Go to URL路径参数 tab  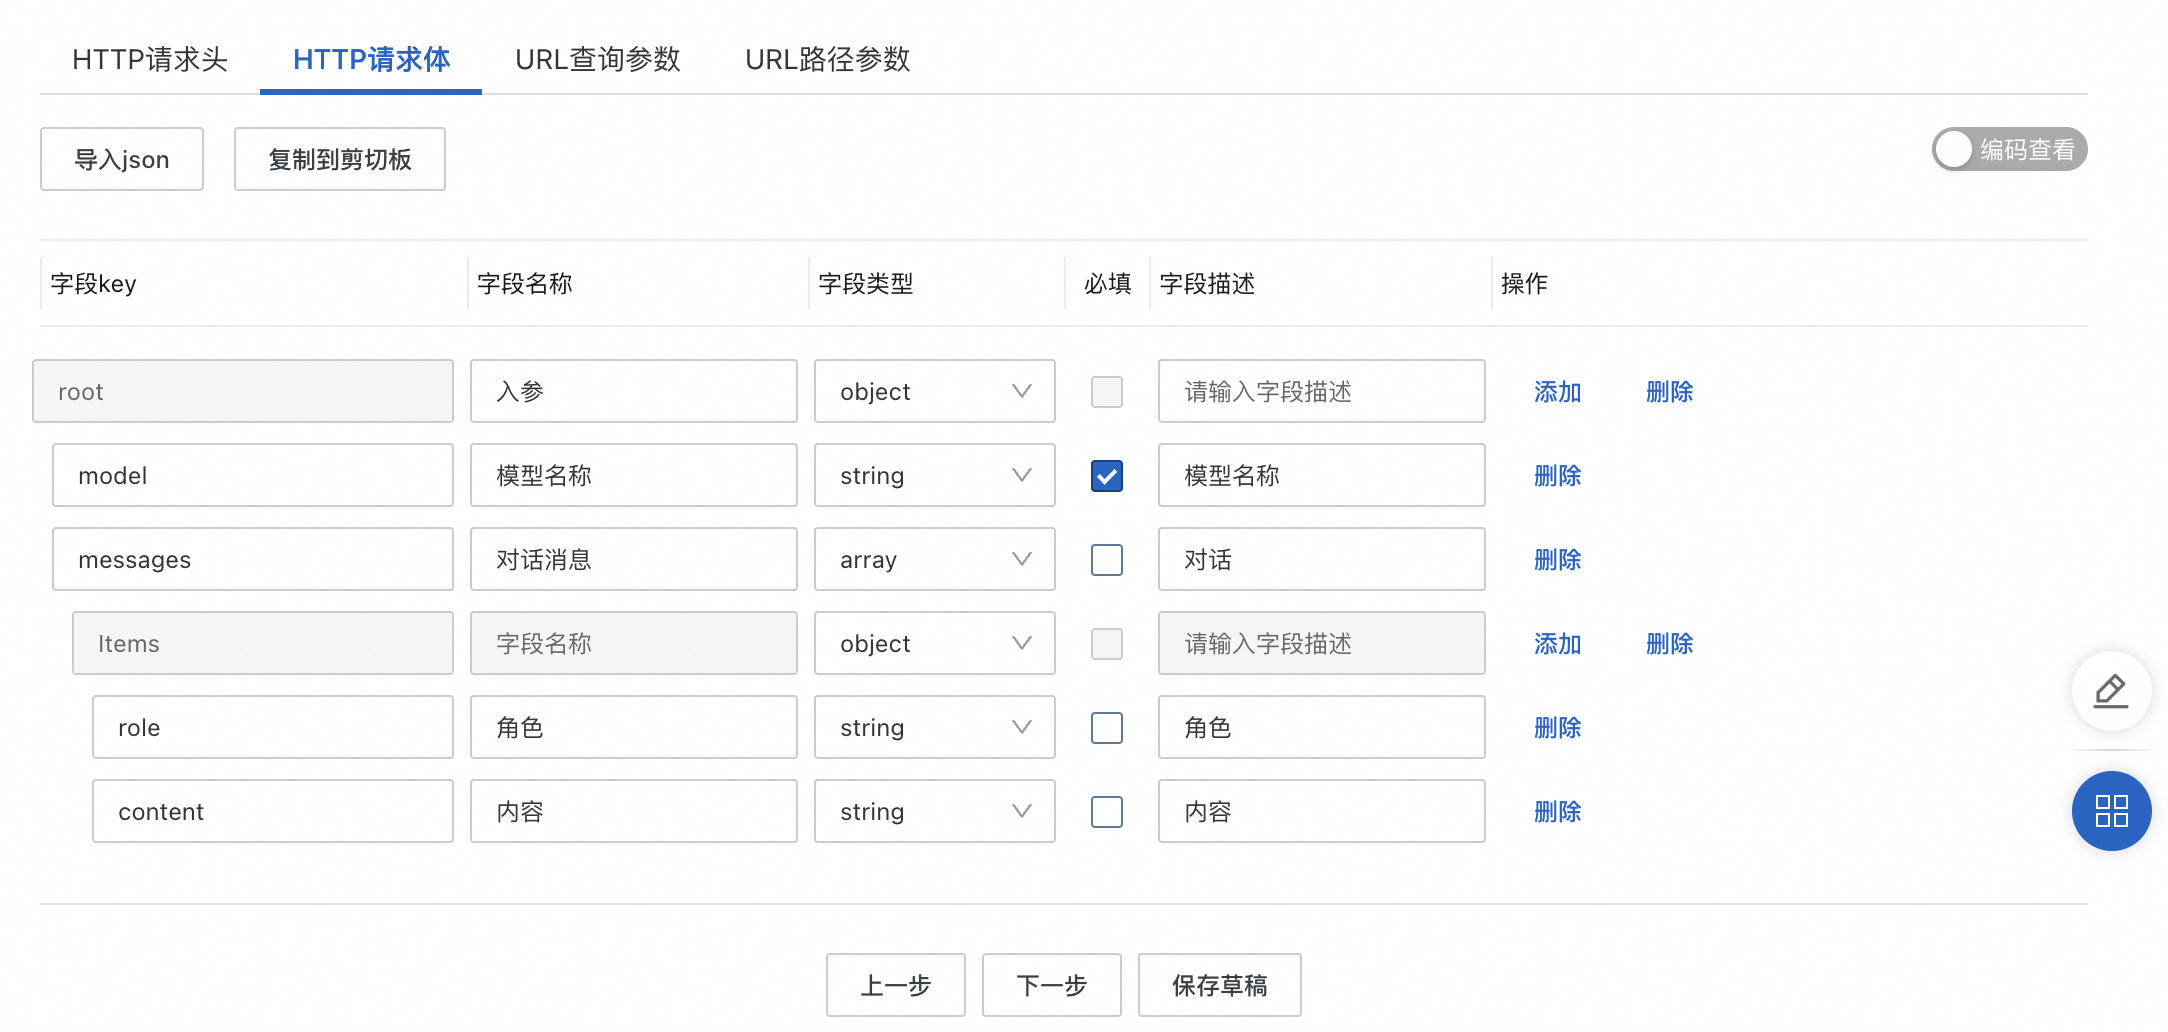pos(828,59)
